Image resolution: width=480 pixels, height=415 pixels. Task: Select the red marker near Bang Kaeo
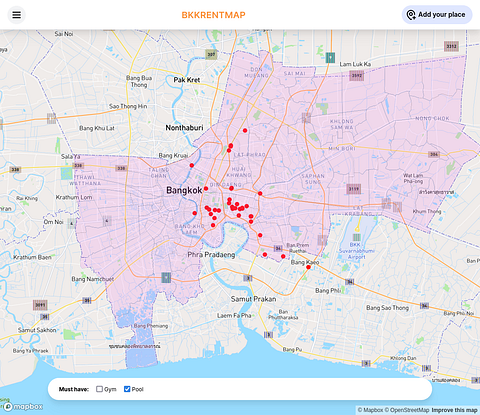pos(308,267)
